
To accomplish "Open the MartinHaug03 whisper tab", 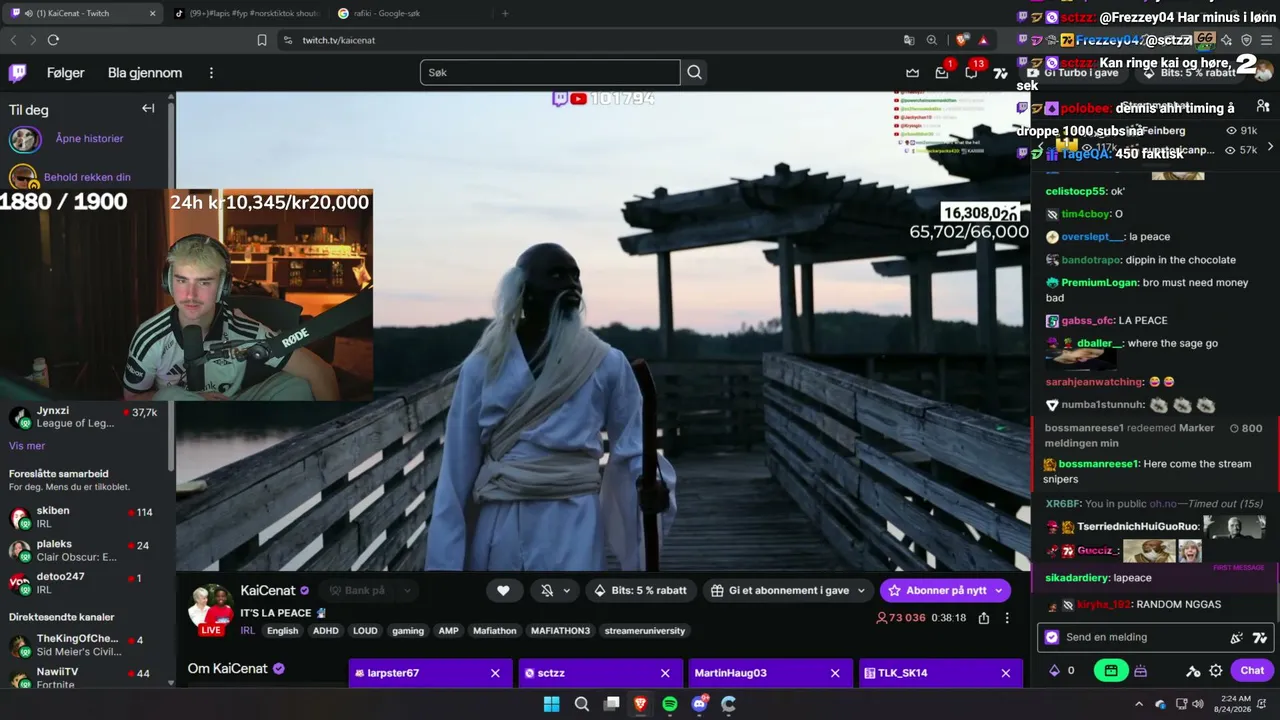I will click(770, 673).
